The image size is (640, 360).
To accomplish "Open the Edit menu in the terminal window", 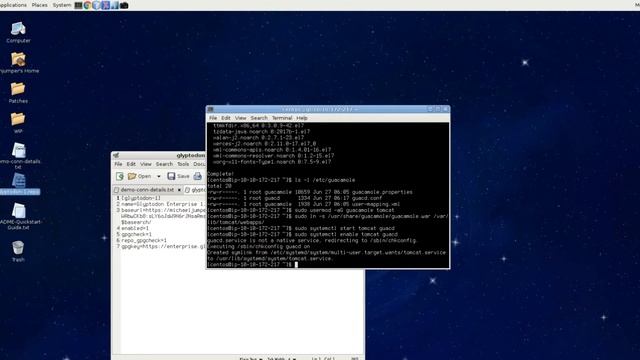I will coord(226,118).
